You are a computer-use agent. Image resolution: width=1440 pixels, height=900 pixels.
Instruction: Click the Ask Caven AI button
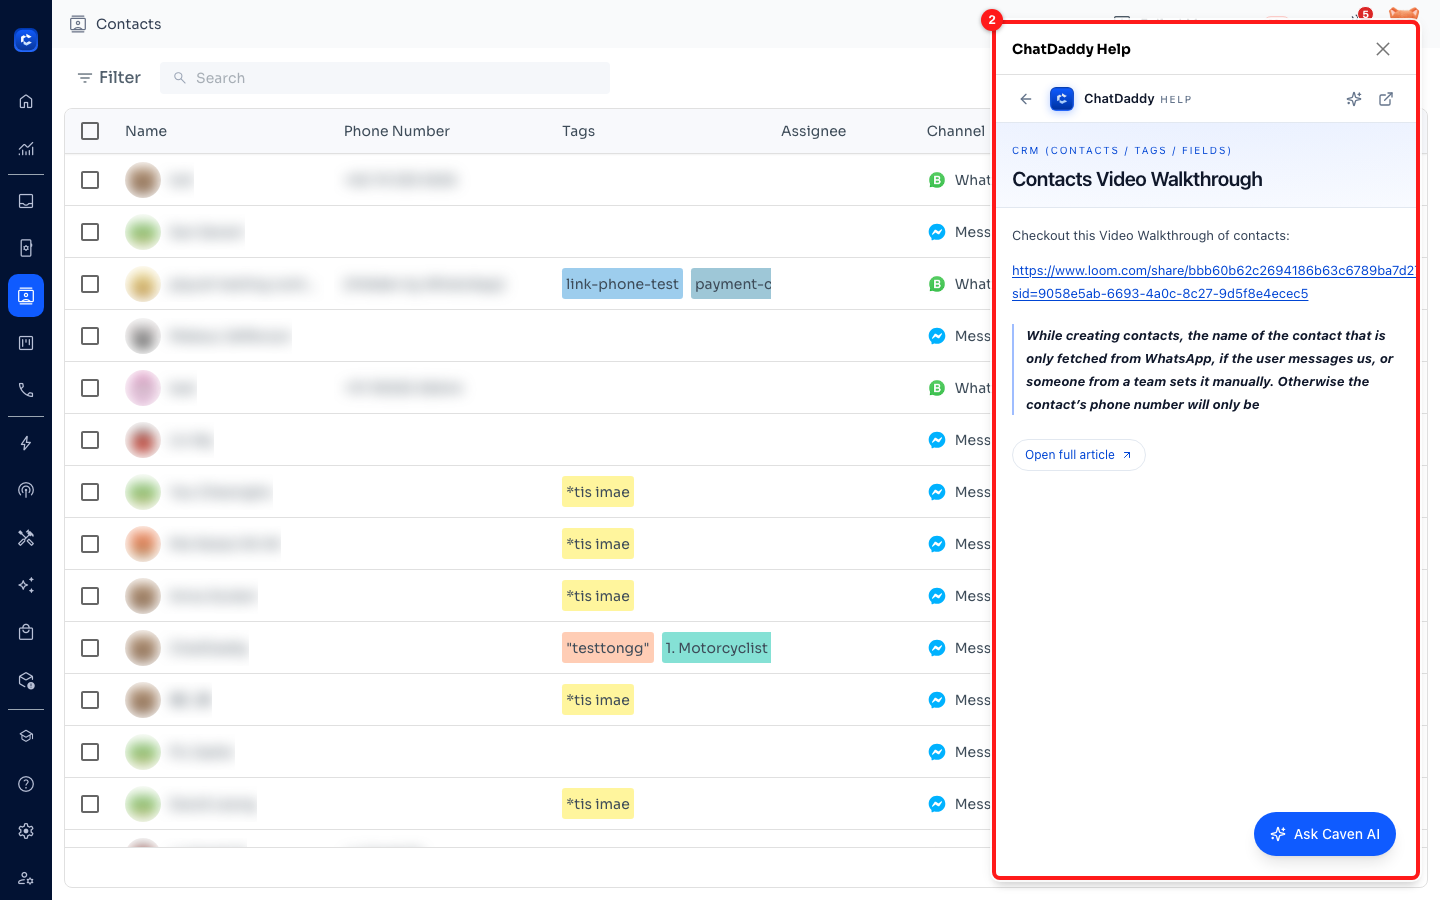tap(1325, 834)
